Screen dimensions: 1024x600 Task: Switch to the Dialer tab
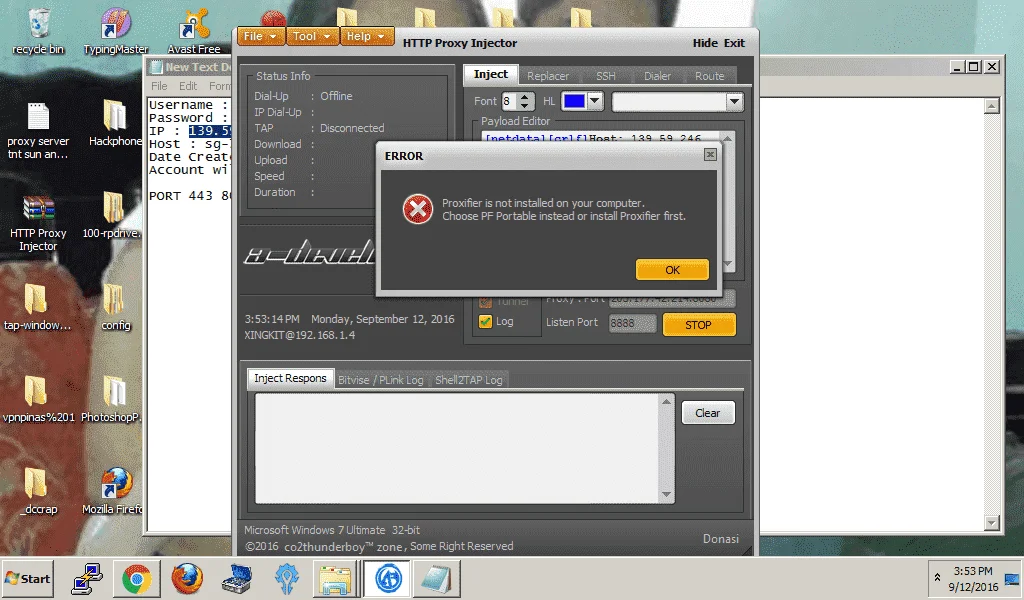pos(657,76)
